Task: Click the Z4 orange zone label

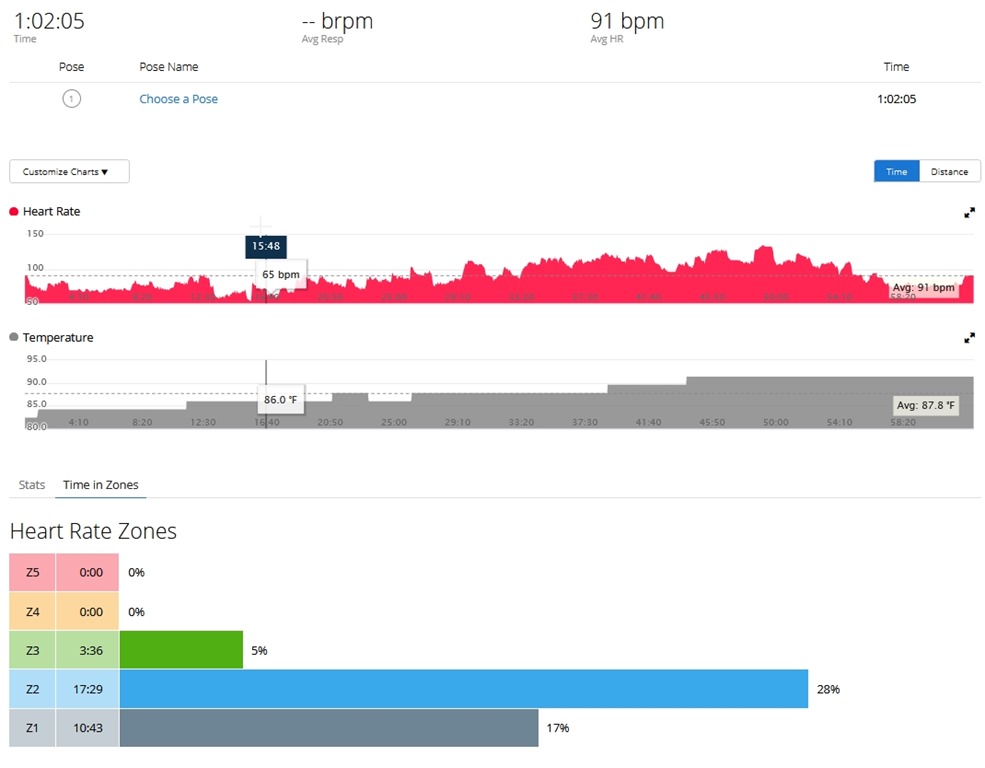Action: [x=32, y=611]
